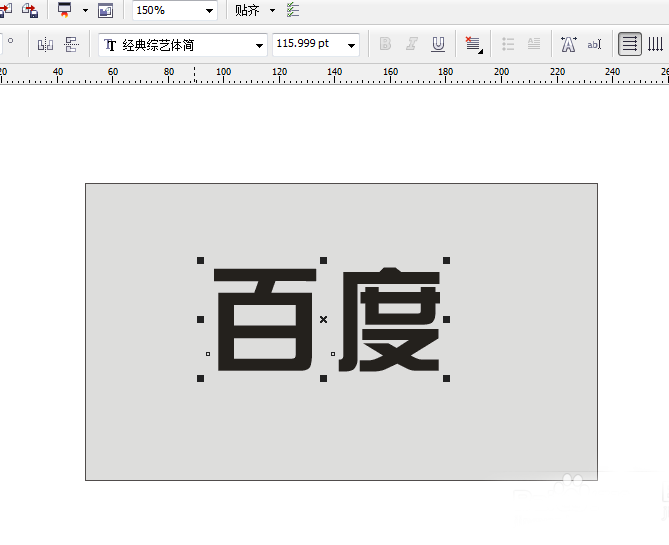Click the kerning node left of 百
The height and width of the screenshot is (545, 669).
point(208,354)
